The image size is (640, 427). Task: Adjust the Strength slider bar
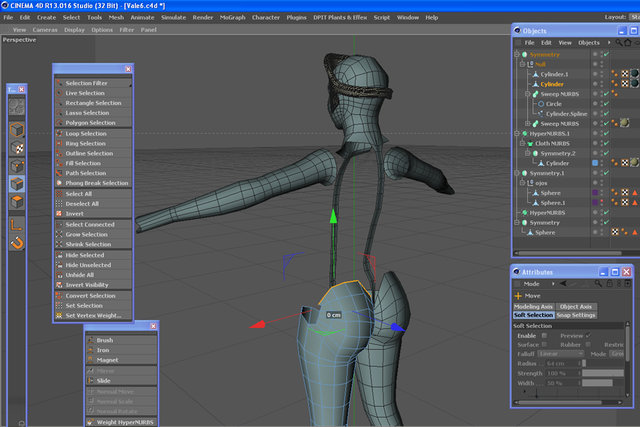pos(603,373)
